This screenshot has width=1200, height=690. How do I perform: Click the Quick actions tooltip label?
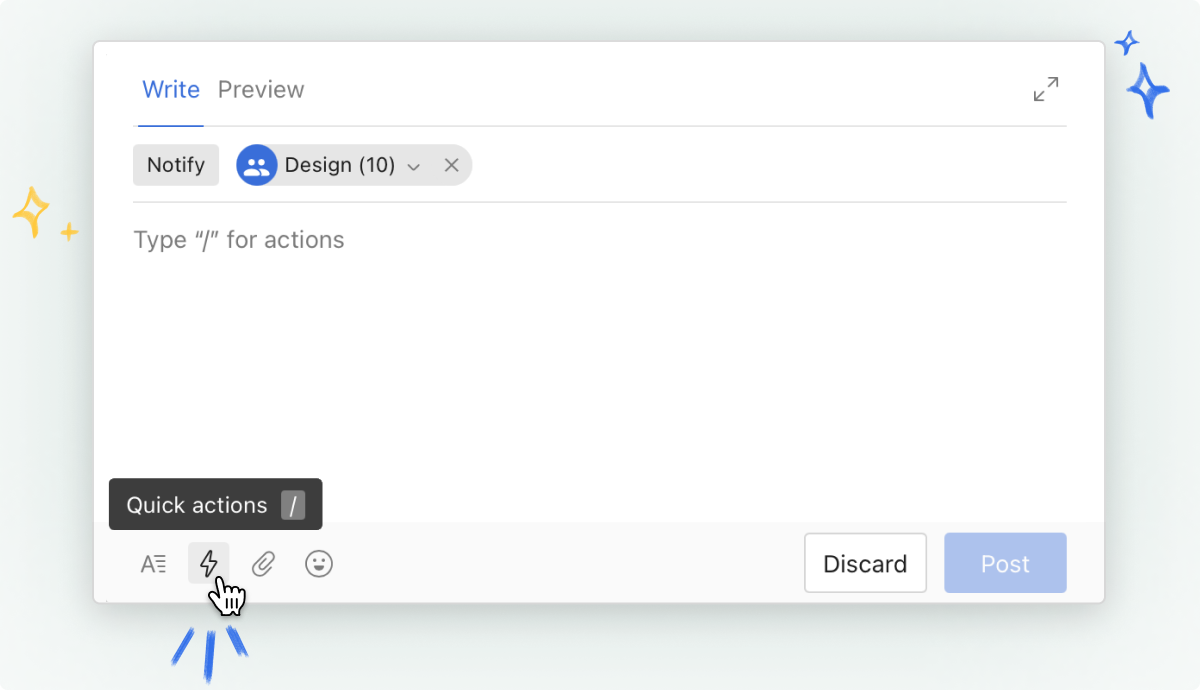(x=197, y=505)
